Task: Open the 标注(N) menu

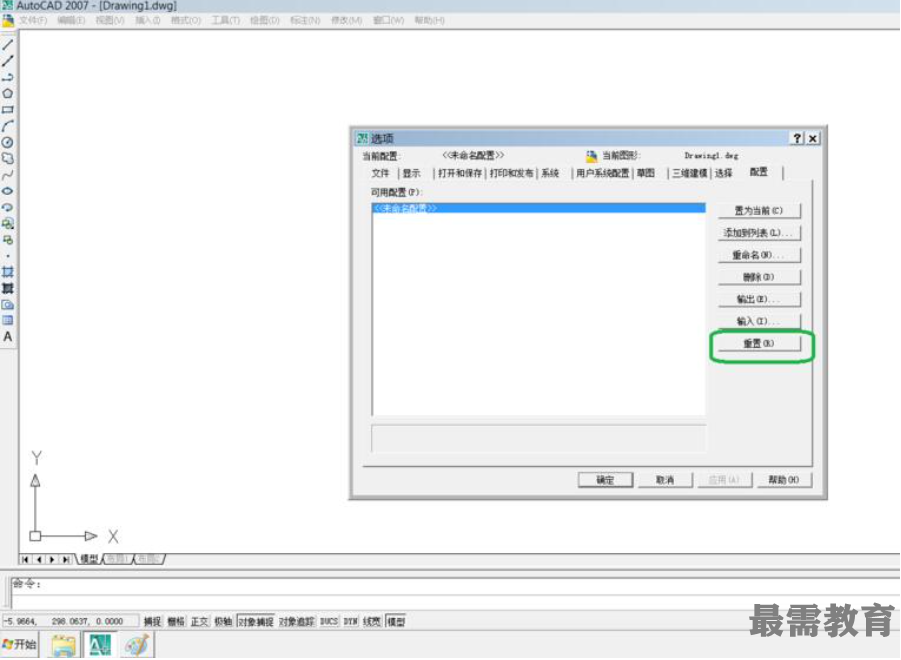Action: (305, 20)
